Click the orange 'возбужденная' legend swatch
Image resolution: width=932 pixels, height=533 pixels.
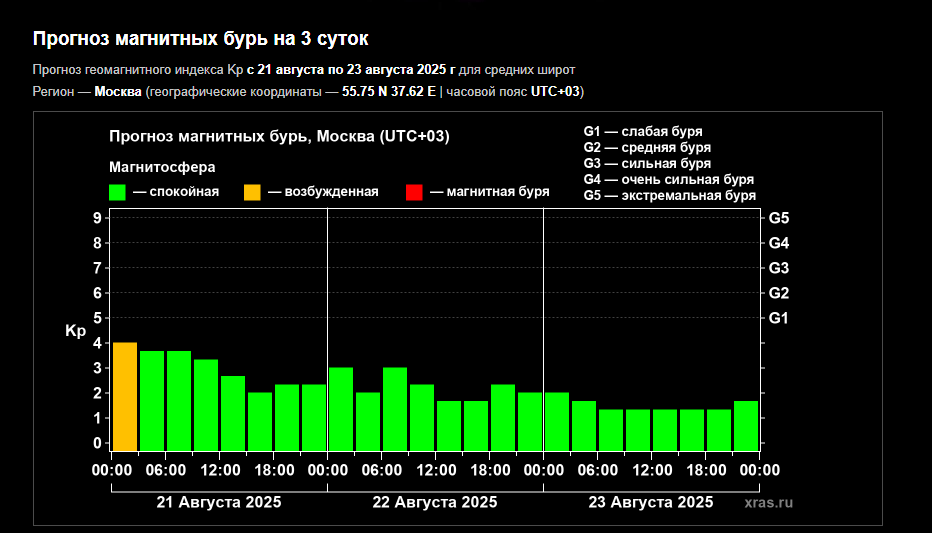[x=252, y=192]
